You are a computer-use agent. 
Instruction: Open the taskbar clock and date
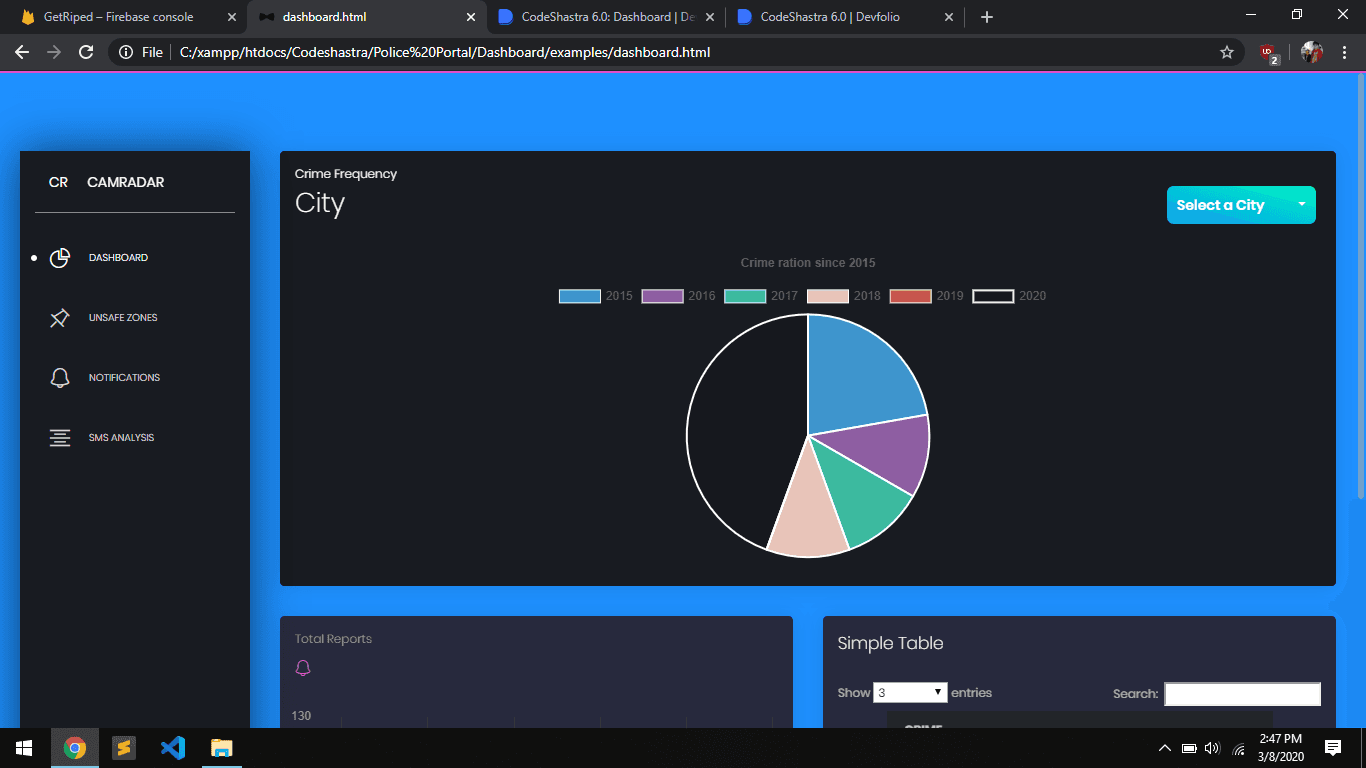(1280, 748)
